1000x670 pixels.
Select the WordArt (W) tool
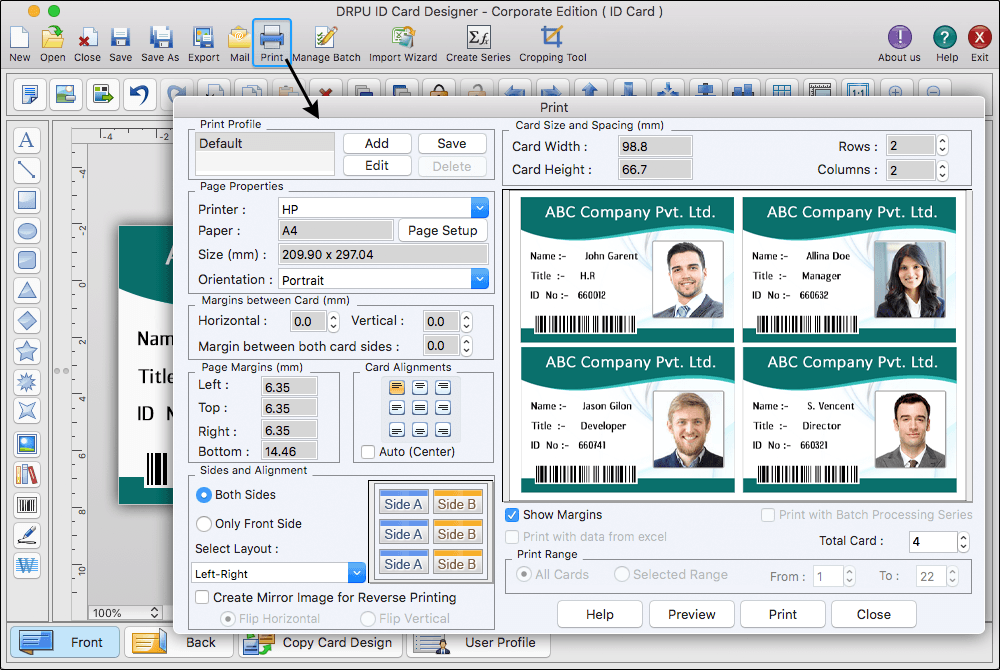pos(27,565)
